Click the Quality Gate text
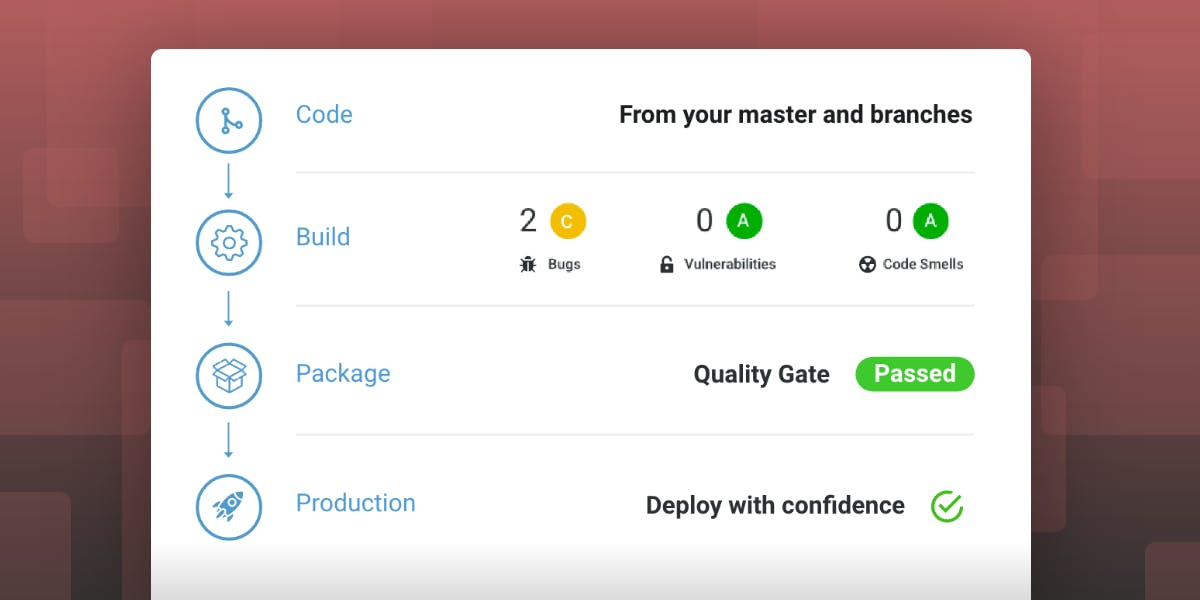 [761, 375]
